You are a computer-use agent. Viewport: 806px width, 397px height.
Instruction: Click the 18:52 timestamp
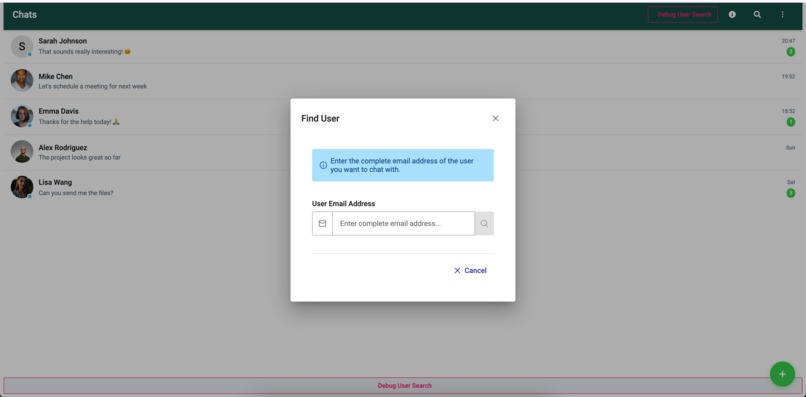pos(788,111)
